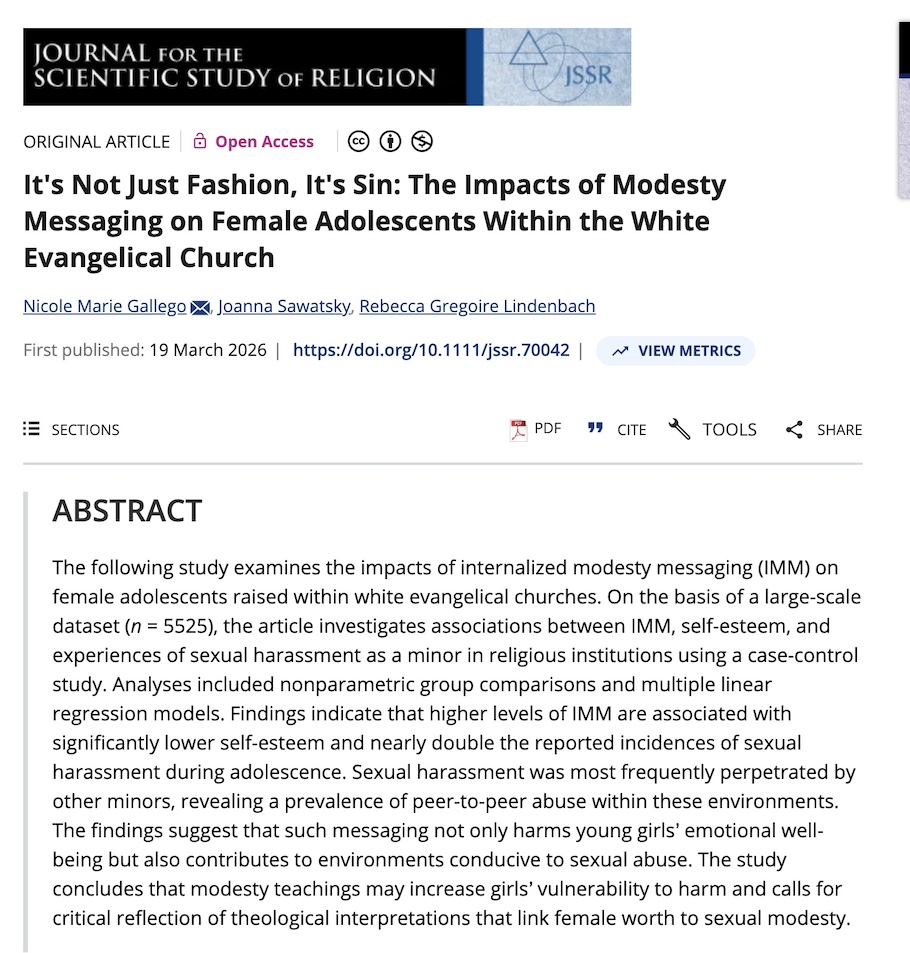Image resolution: width=910 pixels, height=953 pixels.
Task: Select author Rebecca Gregoire Lindenbach
Action: [477, 306]
